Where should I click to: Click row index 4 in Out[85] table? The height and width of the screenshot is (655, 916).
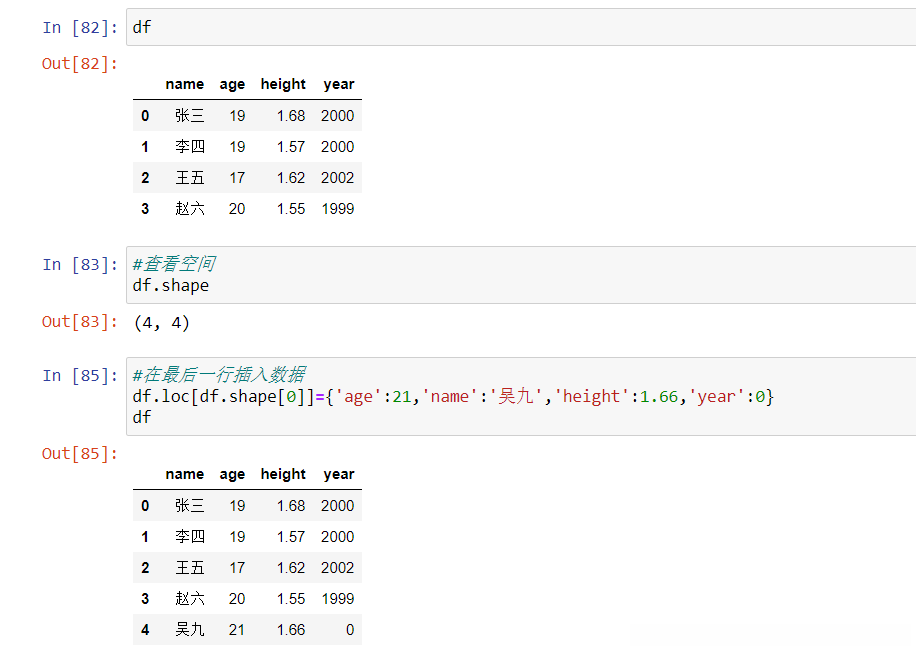(x=145, y=630)
